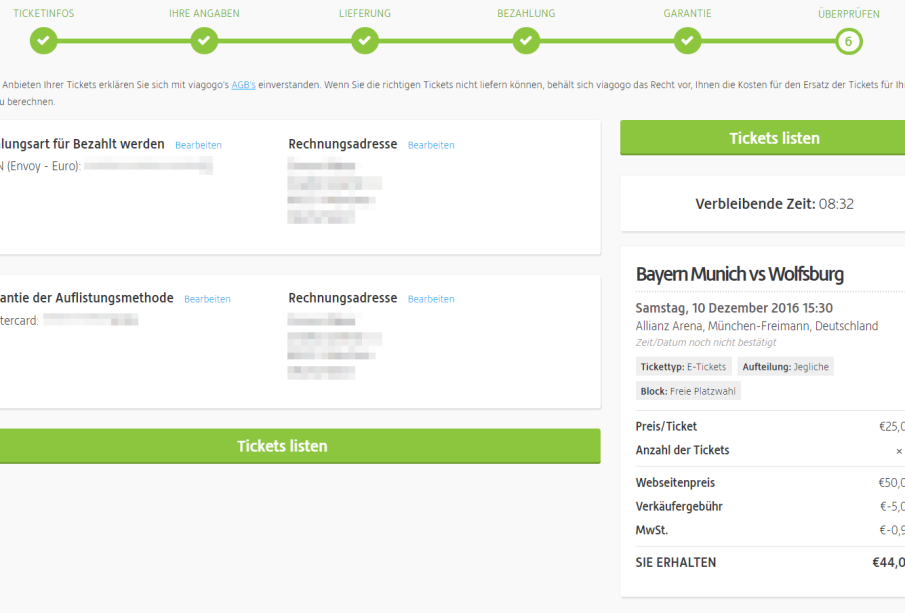905x613 pixels.
Task: Go to the GARANTIE step label
Action: (x=687, y=13)
